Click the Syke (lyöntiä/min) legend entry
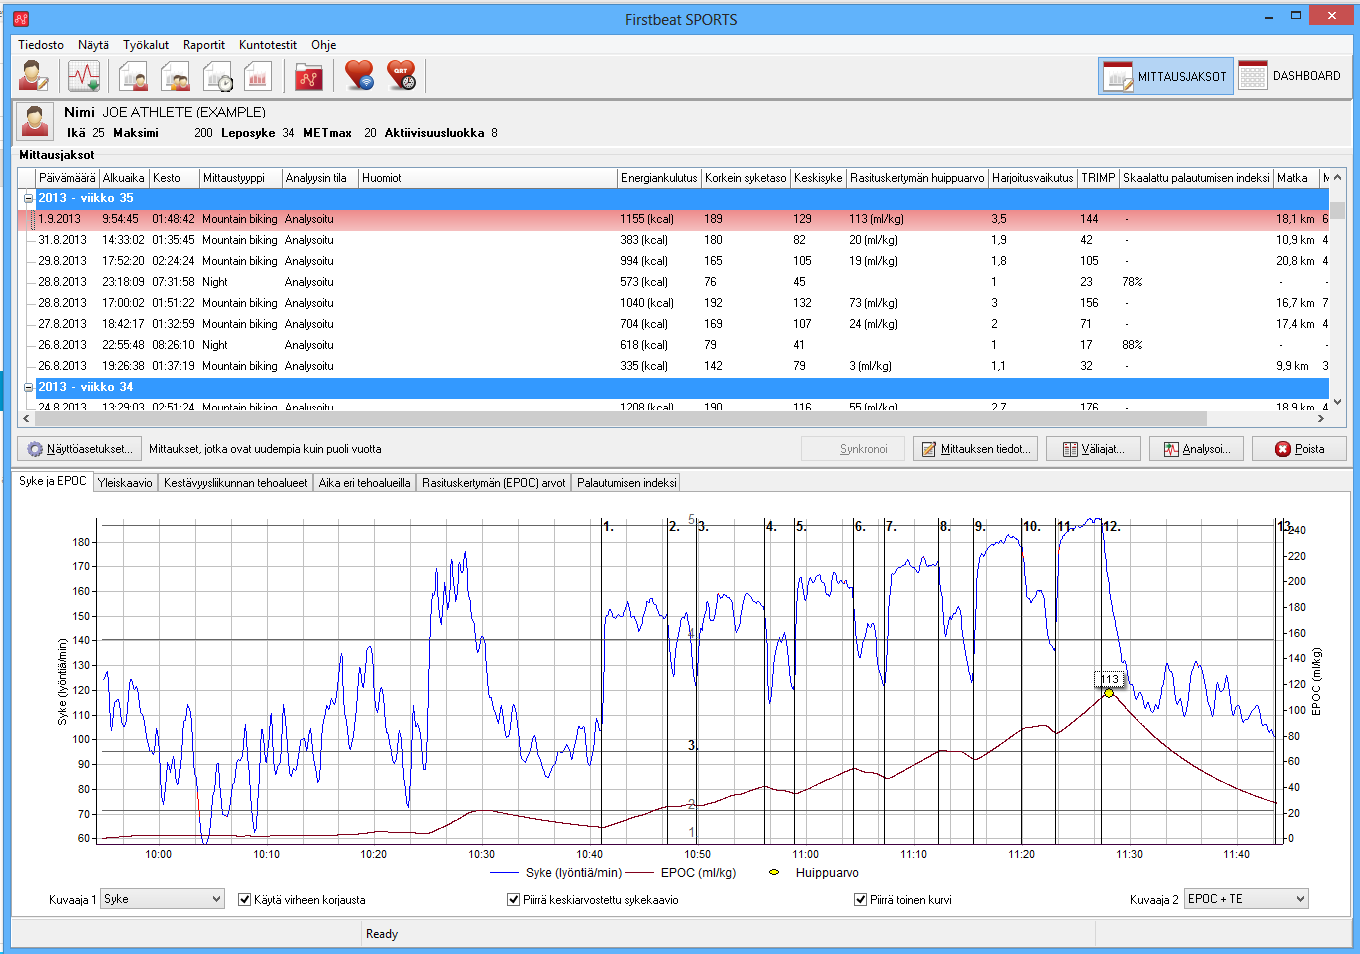The height and width of the screenshot is (954, 1360). [556, 872]
